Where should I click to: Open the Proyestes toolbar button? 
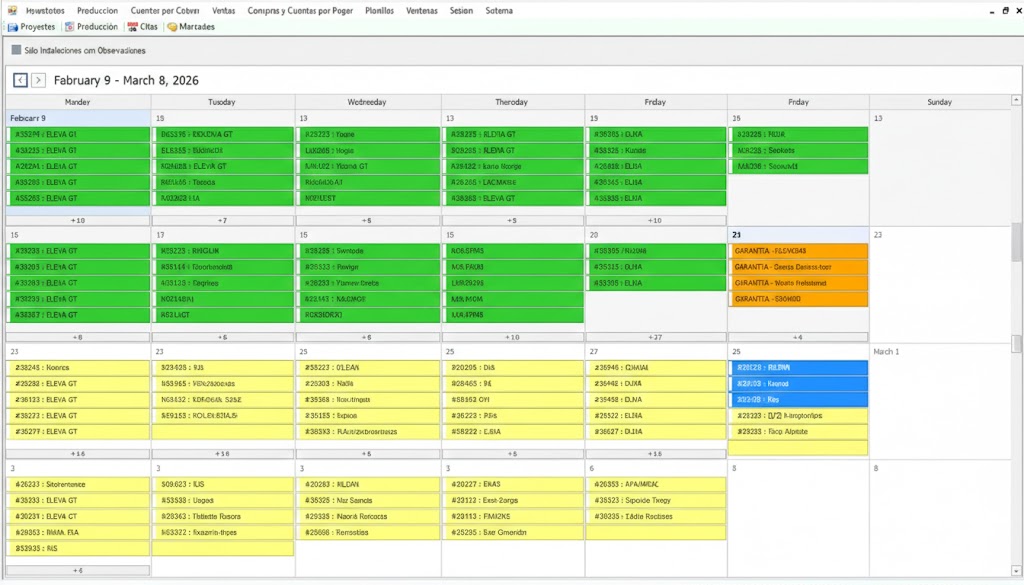point(31,27)
